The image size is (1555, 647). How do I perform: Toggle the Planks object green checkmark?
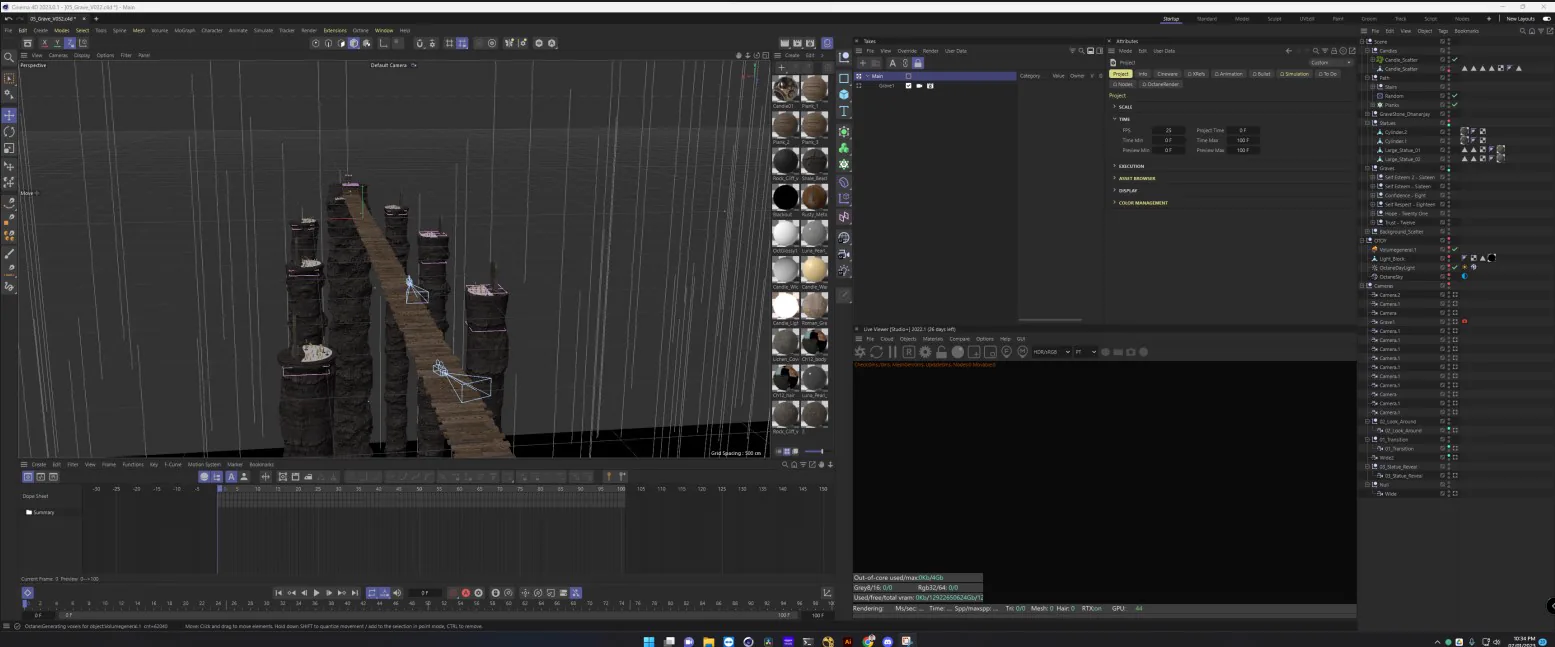1455,105
